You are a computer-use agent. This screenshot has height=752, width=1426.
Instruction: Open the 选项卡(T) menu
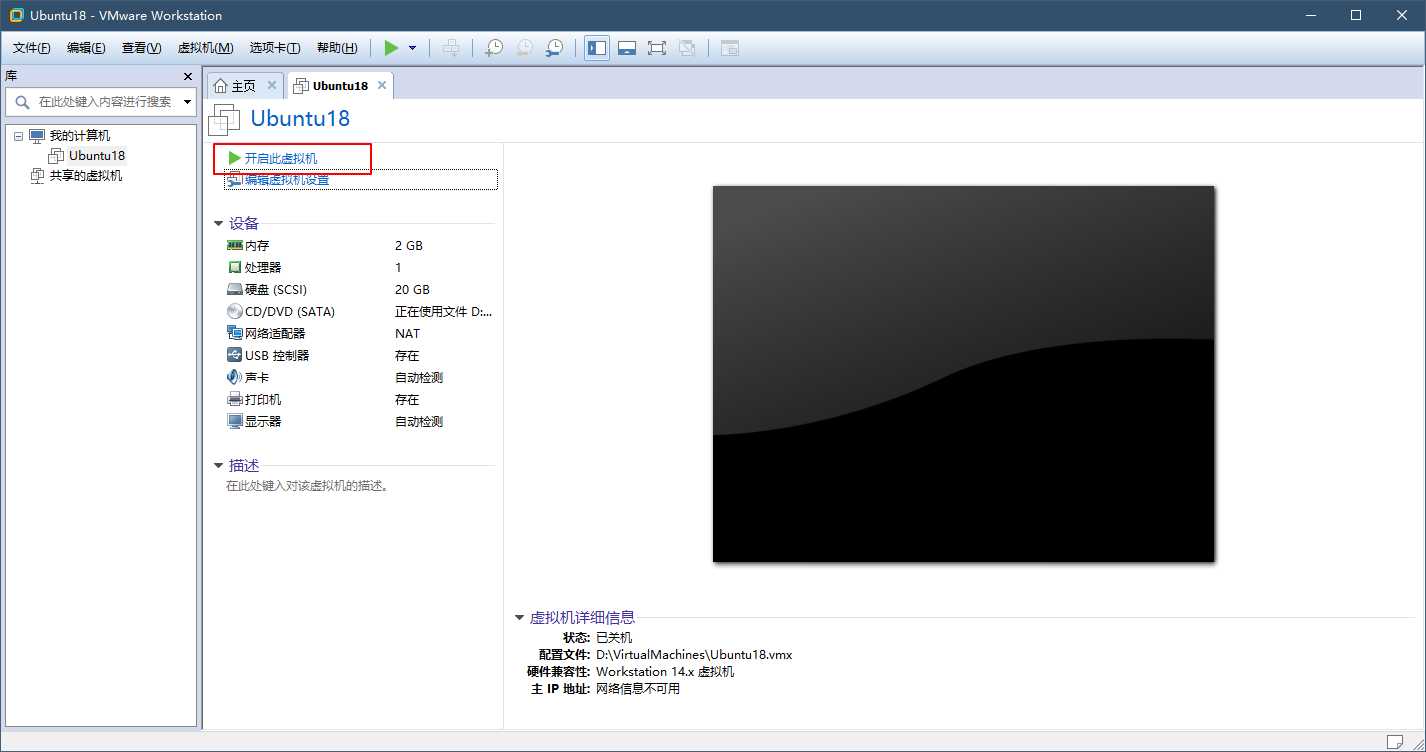click(x=275, y=48)
